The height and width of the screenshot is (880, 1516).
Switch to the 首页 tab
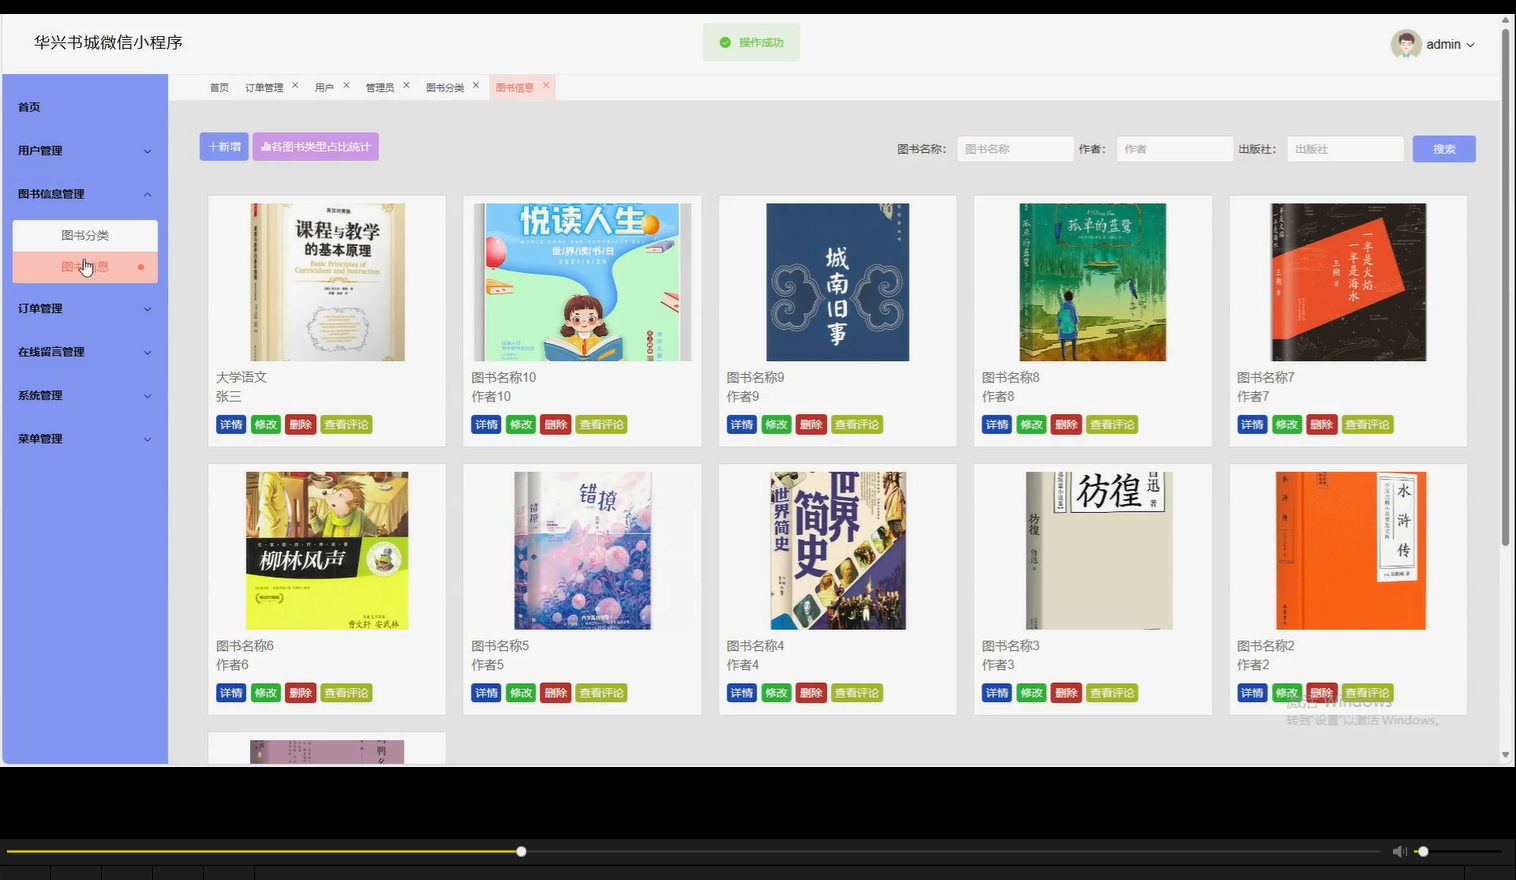click(x=219, y=88)
